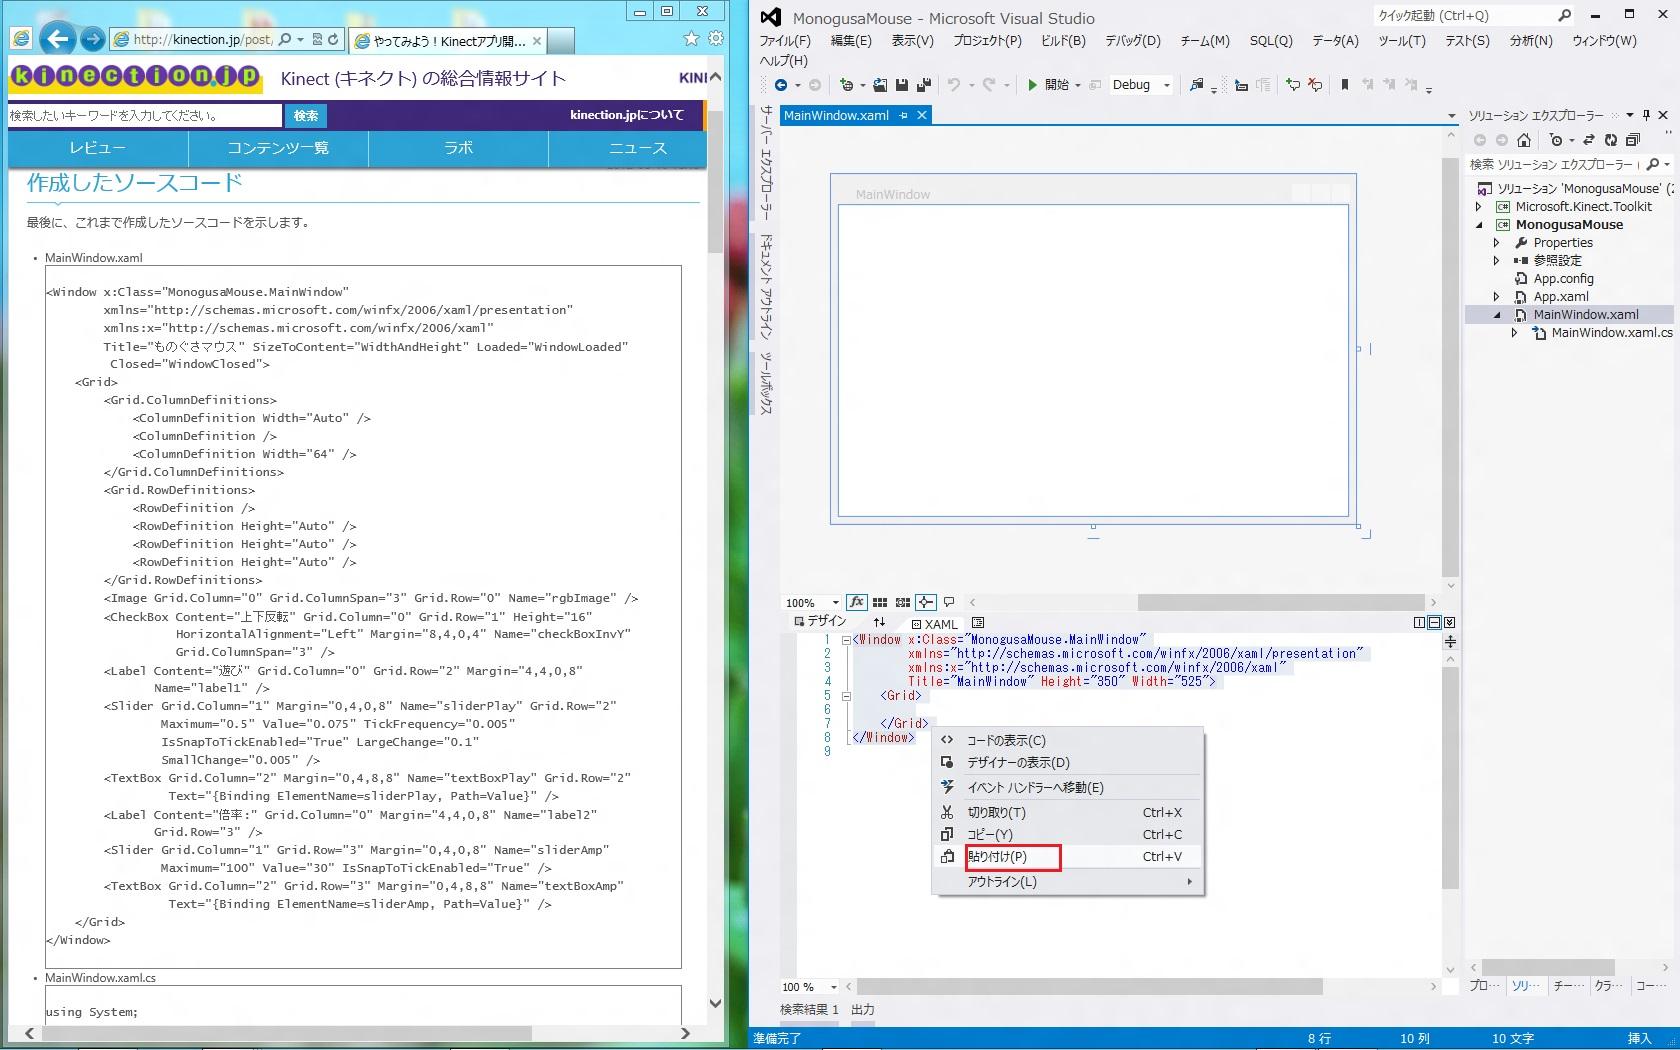Image resolution: width=1680 pixels, height=1050 pixels.
Task: Click the 検索 button on kinection.jp
Action: [x=306, y=116]
